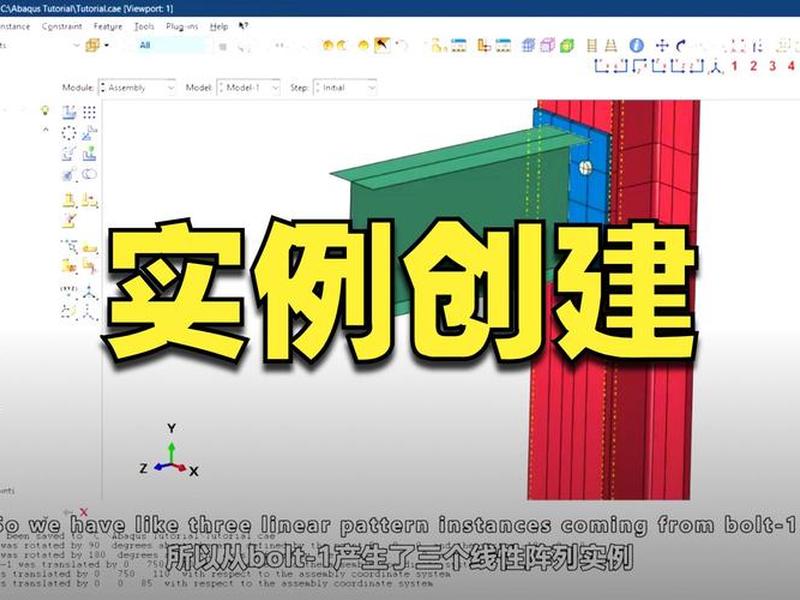Select the wireframe render style icon

[529, 45]
